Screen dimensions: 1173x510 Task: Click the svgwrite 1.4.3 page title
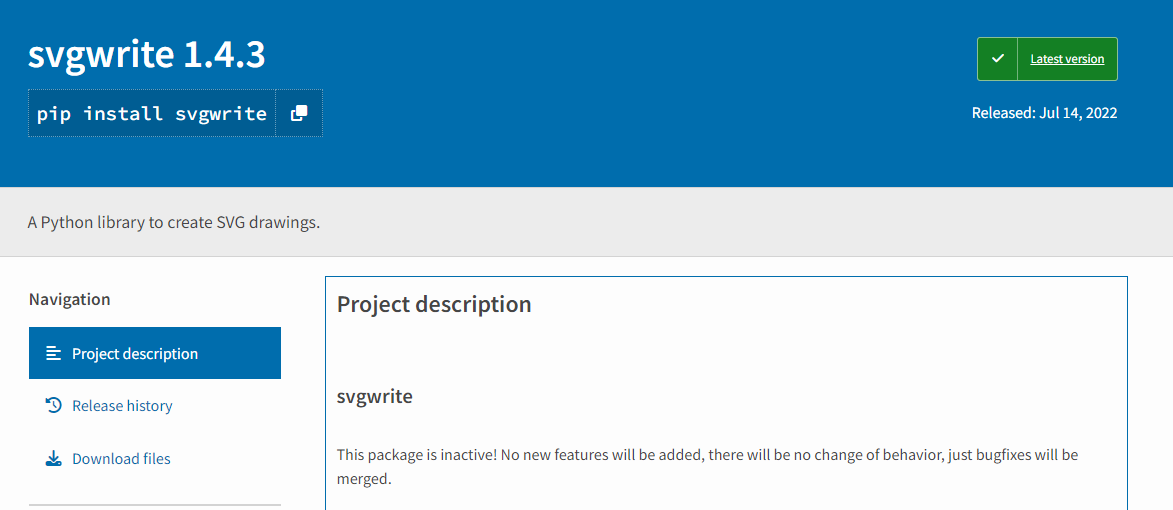pos(147,55)
